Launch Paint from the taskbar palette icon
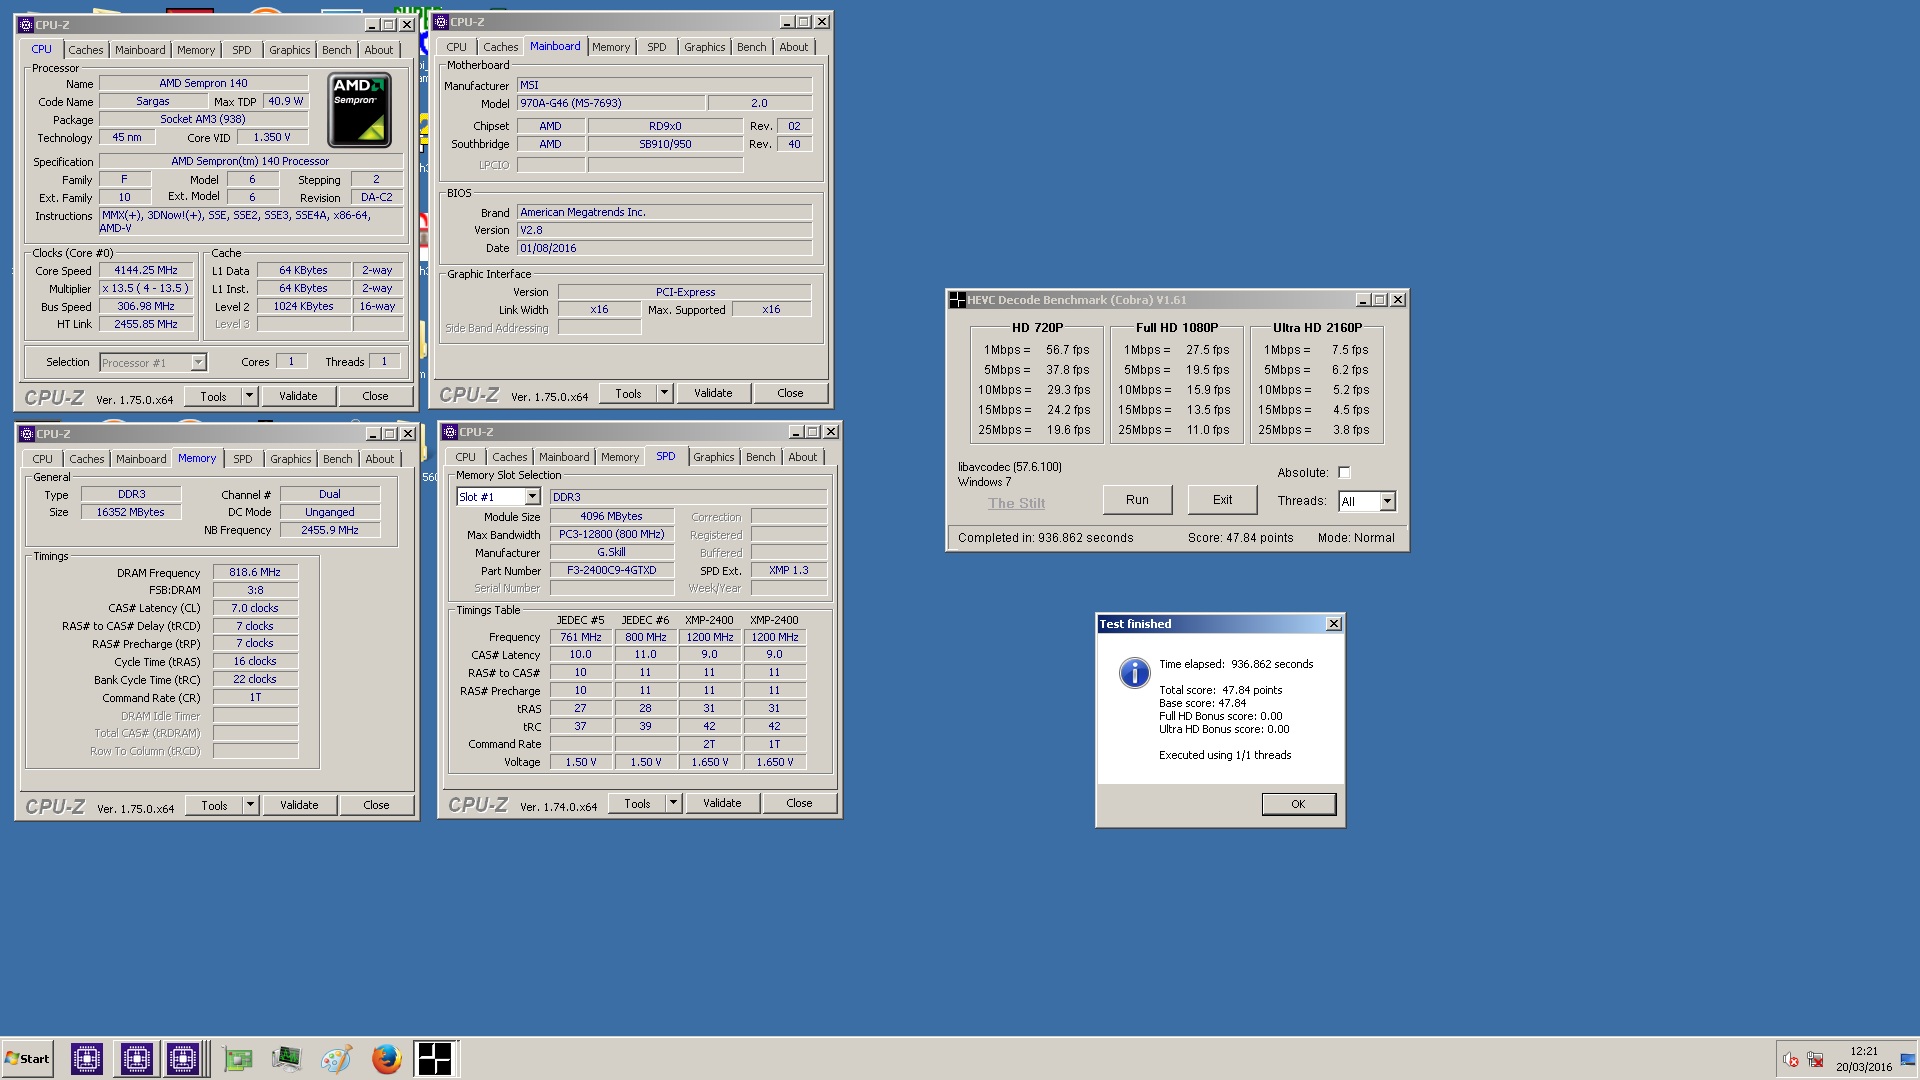1920x1080 pixels. pyautogui.click(x=336, y=1059)
